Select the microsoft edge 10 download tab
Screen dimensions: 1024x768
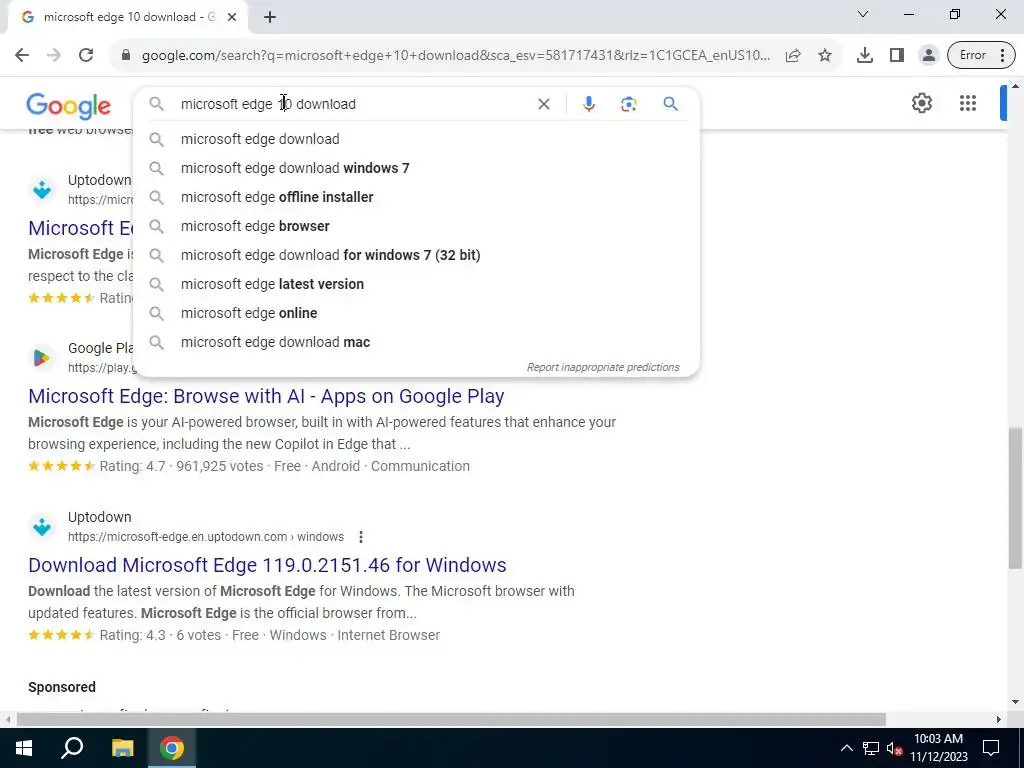click(127, 17)
